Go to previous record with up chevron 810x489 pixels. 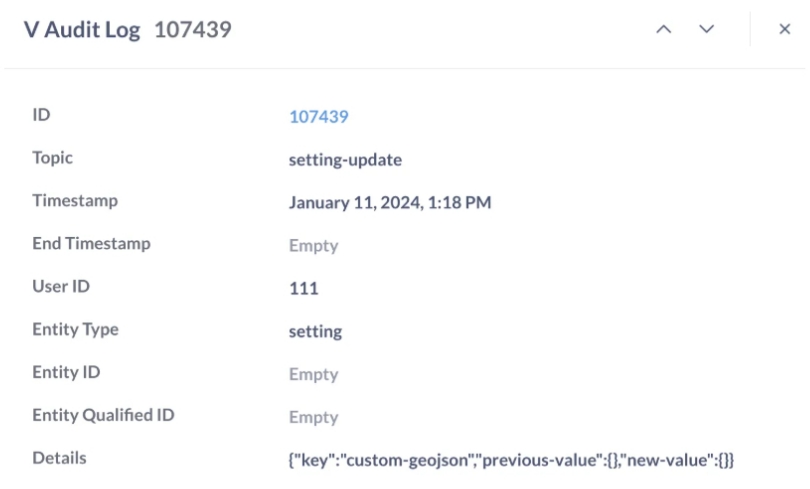663,30
